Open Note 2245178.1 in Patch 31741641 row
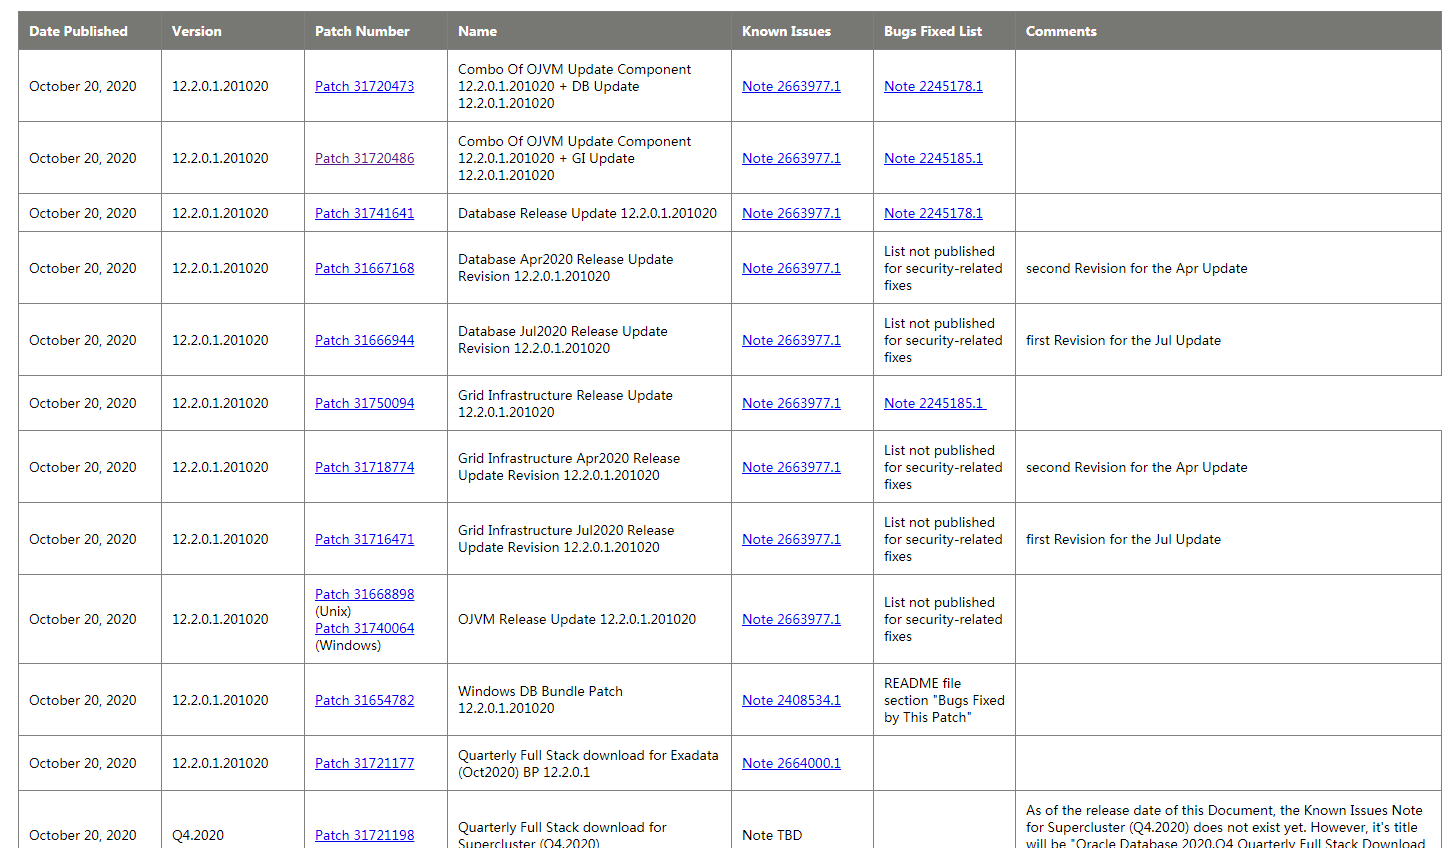The height and width of the screenshot is (848, 1455). coord(933,213)
